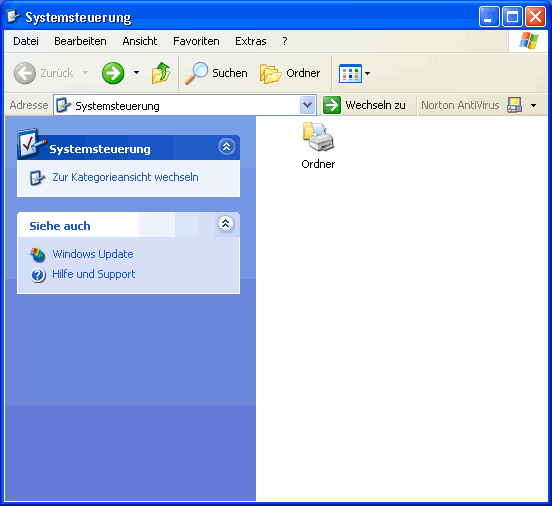
Task: Open the Forward button history dropdown
Action: coord(137,73)
